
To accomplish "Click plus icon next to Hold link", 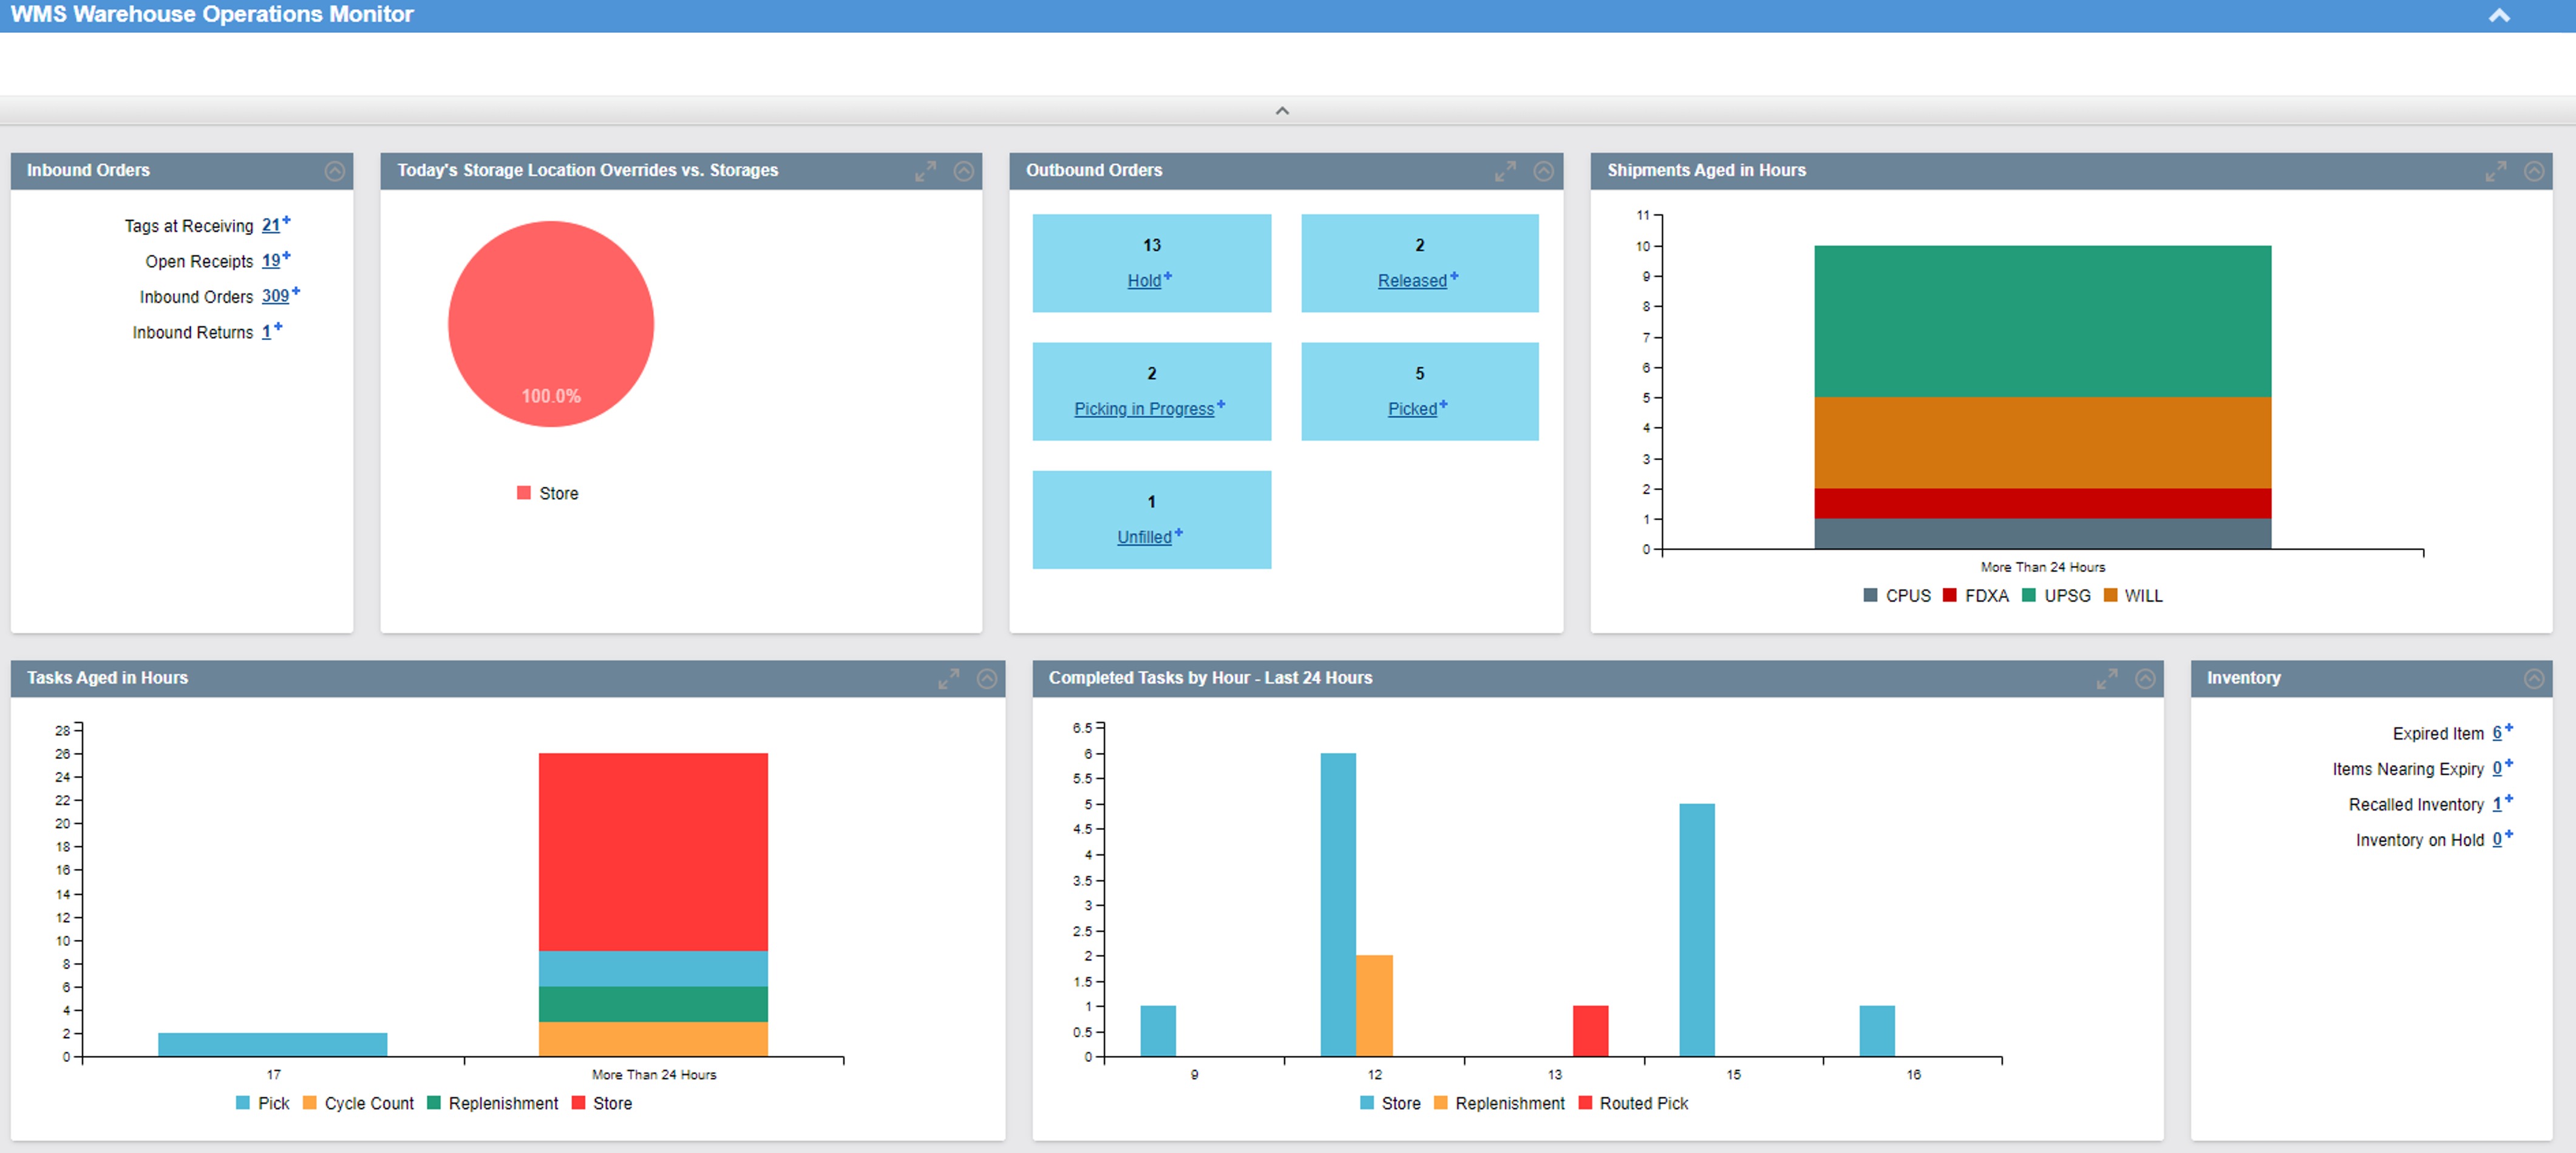I will coord(1168,276).
